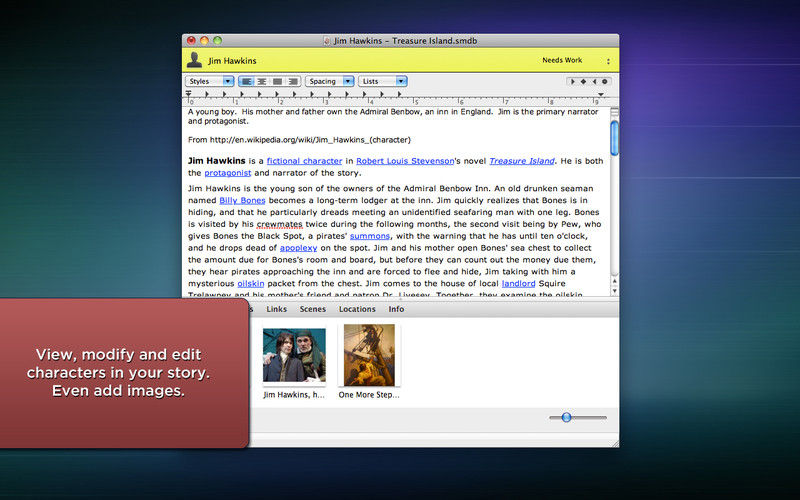Screen dimensions: 800x500
Task: Set text alignment to right
Action: coord(292,81)
